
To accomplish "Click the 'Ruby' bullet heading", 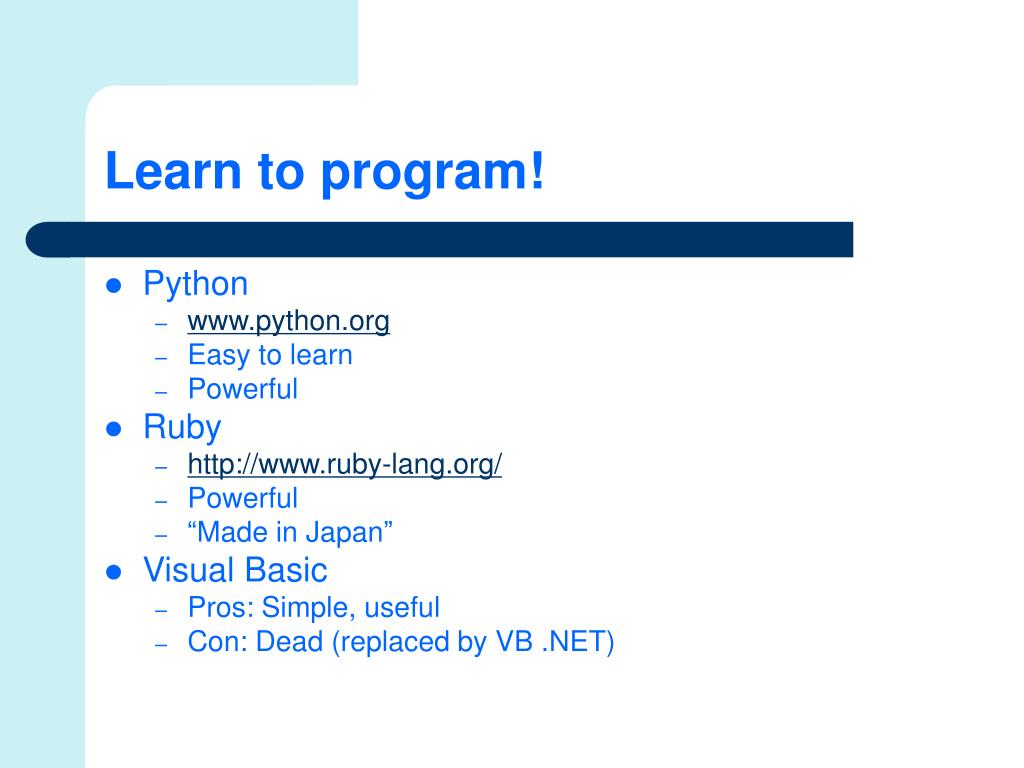I will tap(182, 428).
